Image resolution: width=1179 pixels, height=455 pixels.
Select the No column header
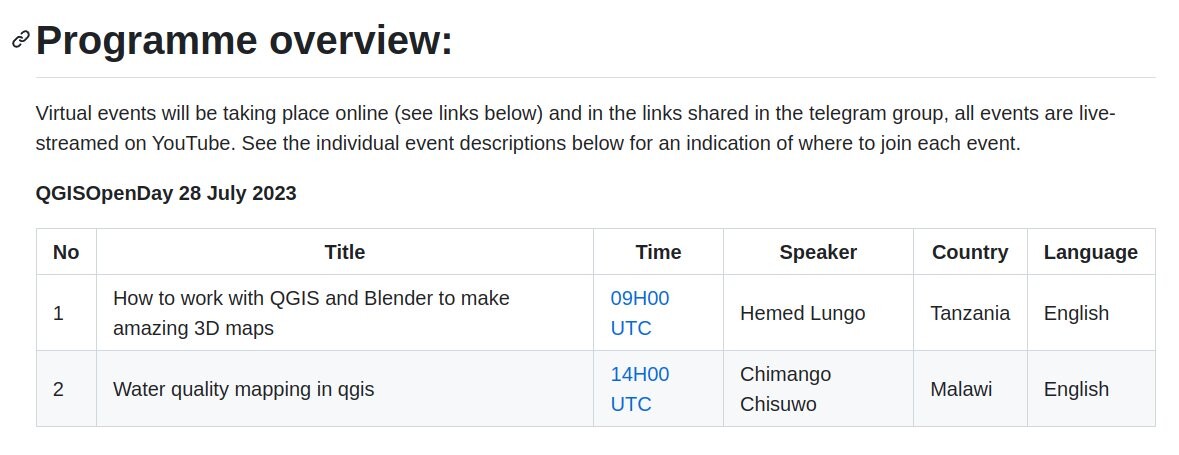click(x=66, y=252)
